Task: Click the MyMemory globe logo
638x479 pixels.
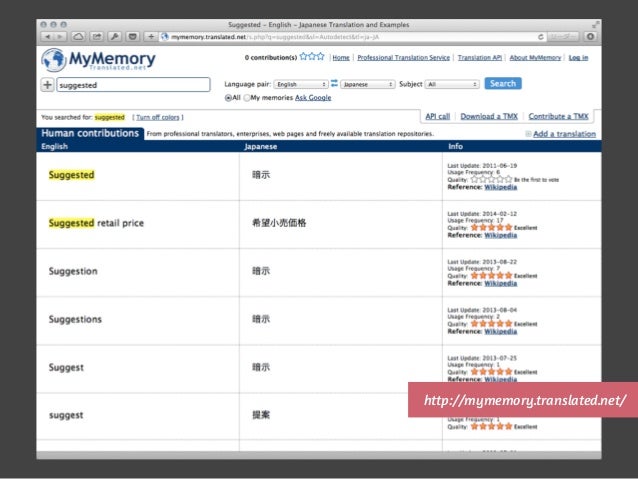Action: tap(54, 60)
